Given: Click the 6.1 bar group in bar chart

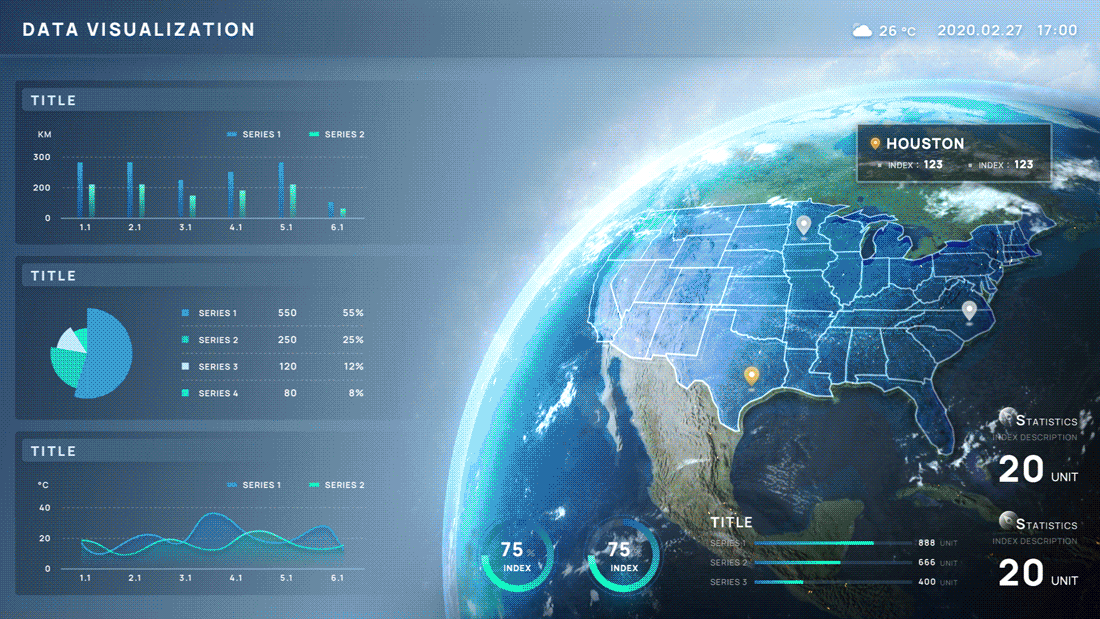Looking at the screenshot, I should pos(337,209).
